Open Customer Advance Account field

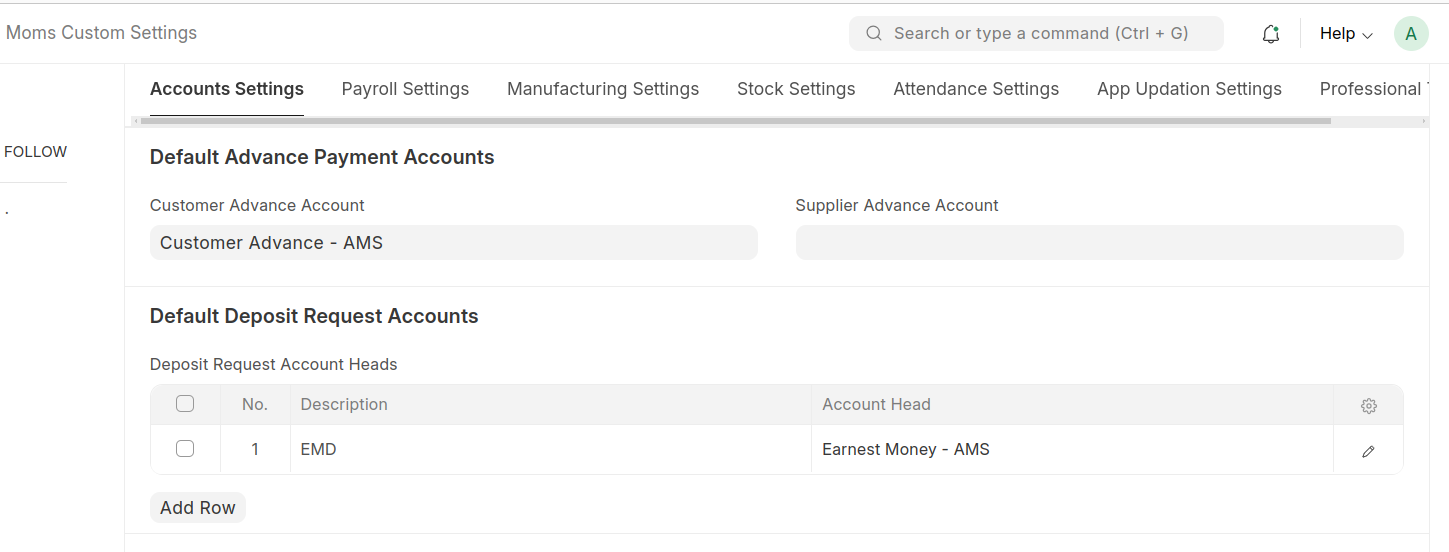(453, 243)
